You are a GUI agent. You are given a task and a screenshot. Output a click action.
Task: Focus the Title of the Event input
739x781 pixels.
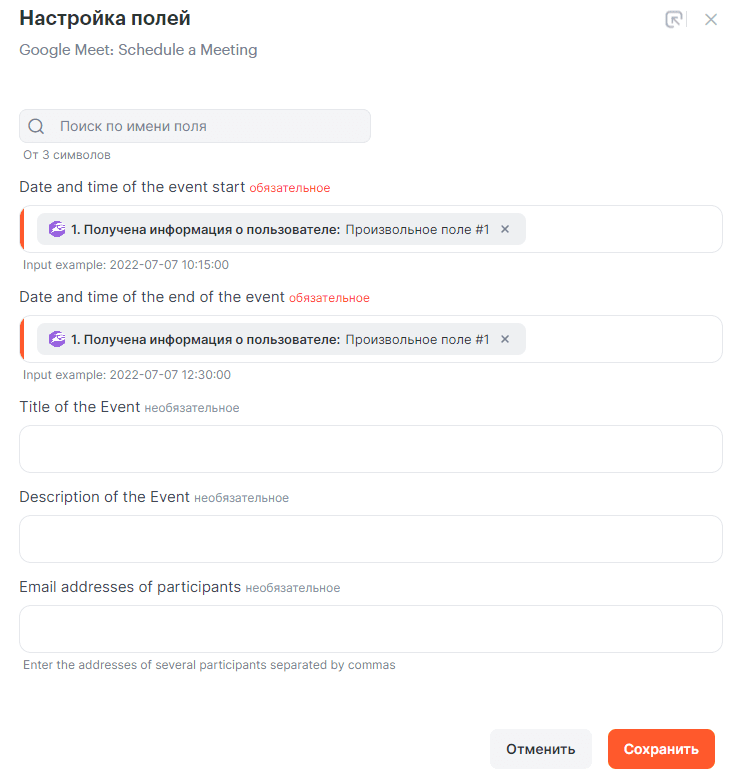(370, 449)
